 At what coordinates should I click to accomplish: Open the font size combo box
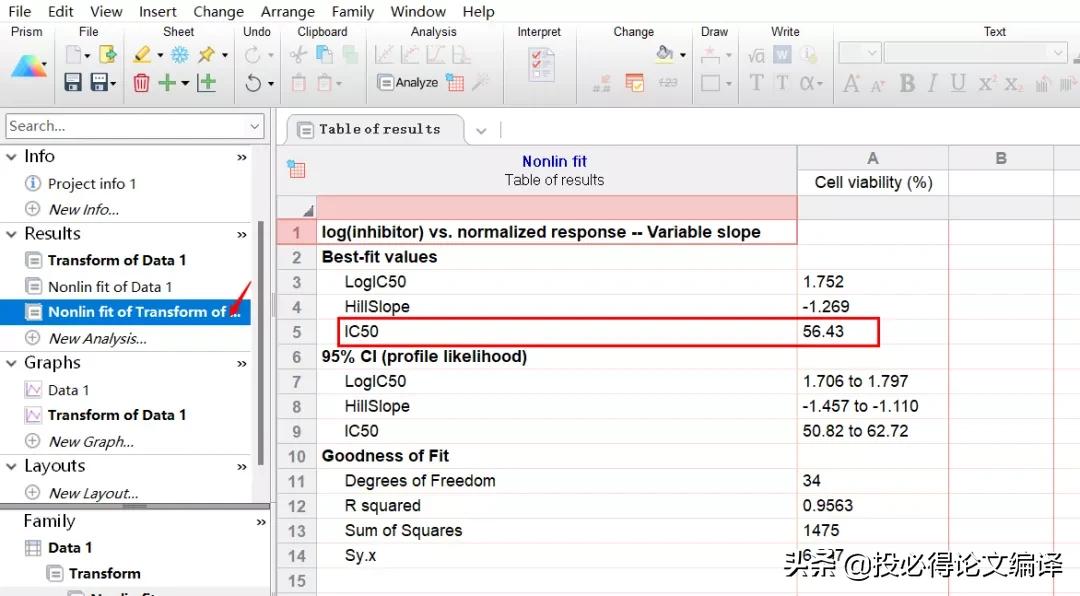(860, 53)
